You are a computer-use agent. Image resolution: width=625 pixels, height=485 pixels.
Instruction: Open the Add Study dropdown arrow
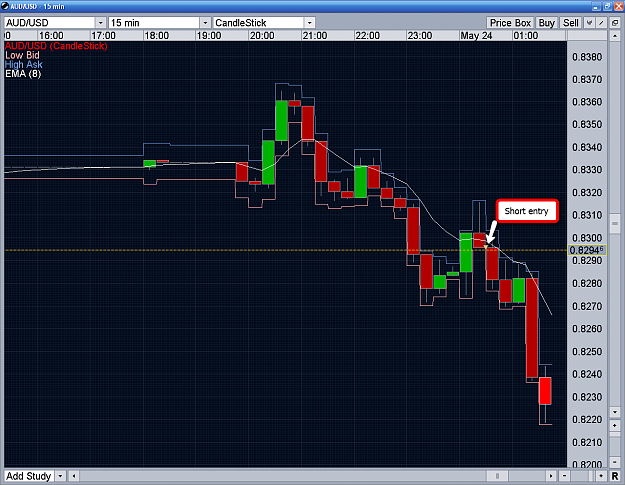pyautogui.click(x=60, y=476)
